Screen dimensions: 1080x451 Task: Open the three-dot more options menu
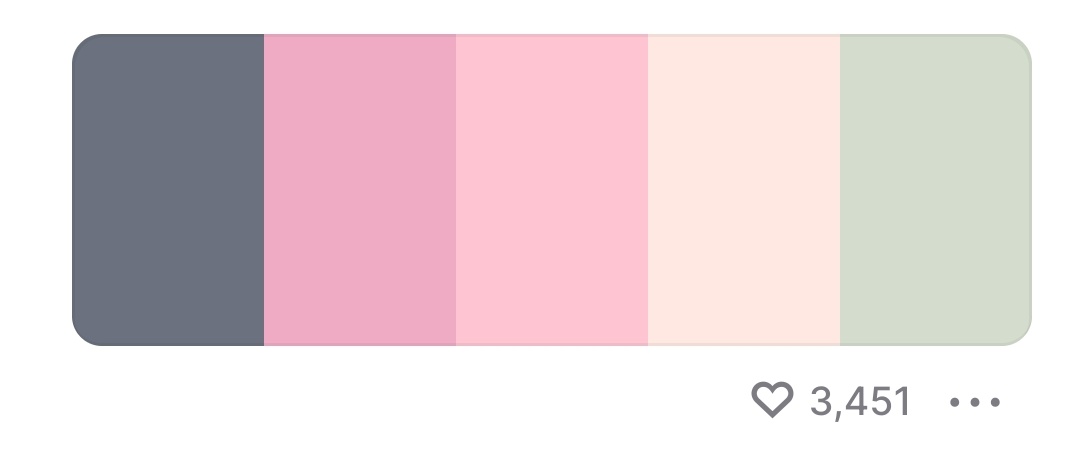pyautogui.click(x=974, y=402)
